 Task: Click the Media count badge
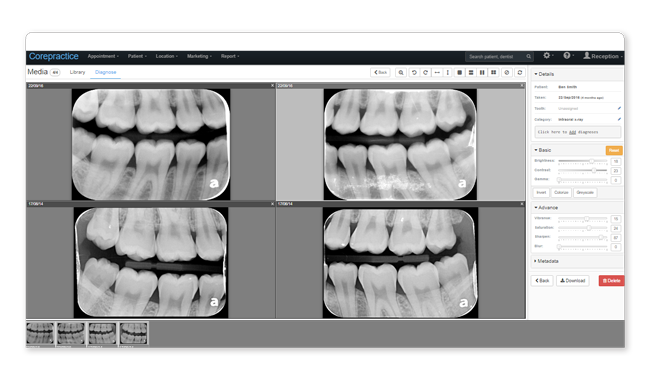(55, 73)
